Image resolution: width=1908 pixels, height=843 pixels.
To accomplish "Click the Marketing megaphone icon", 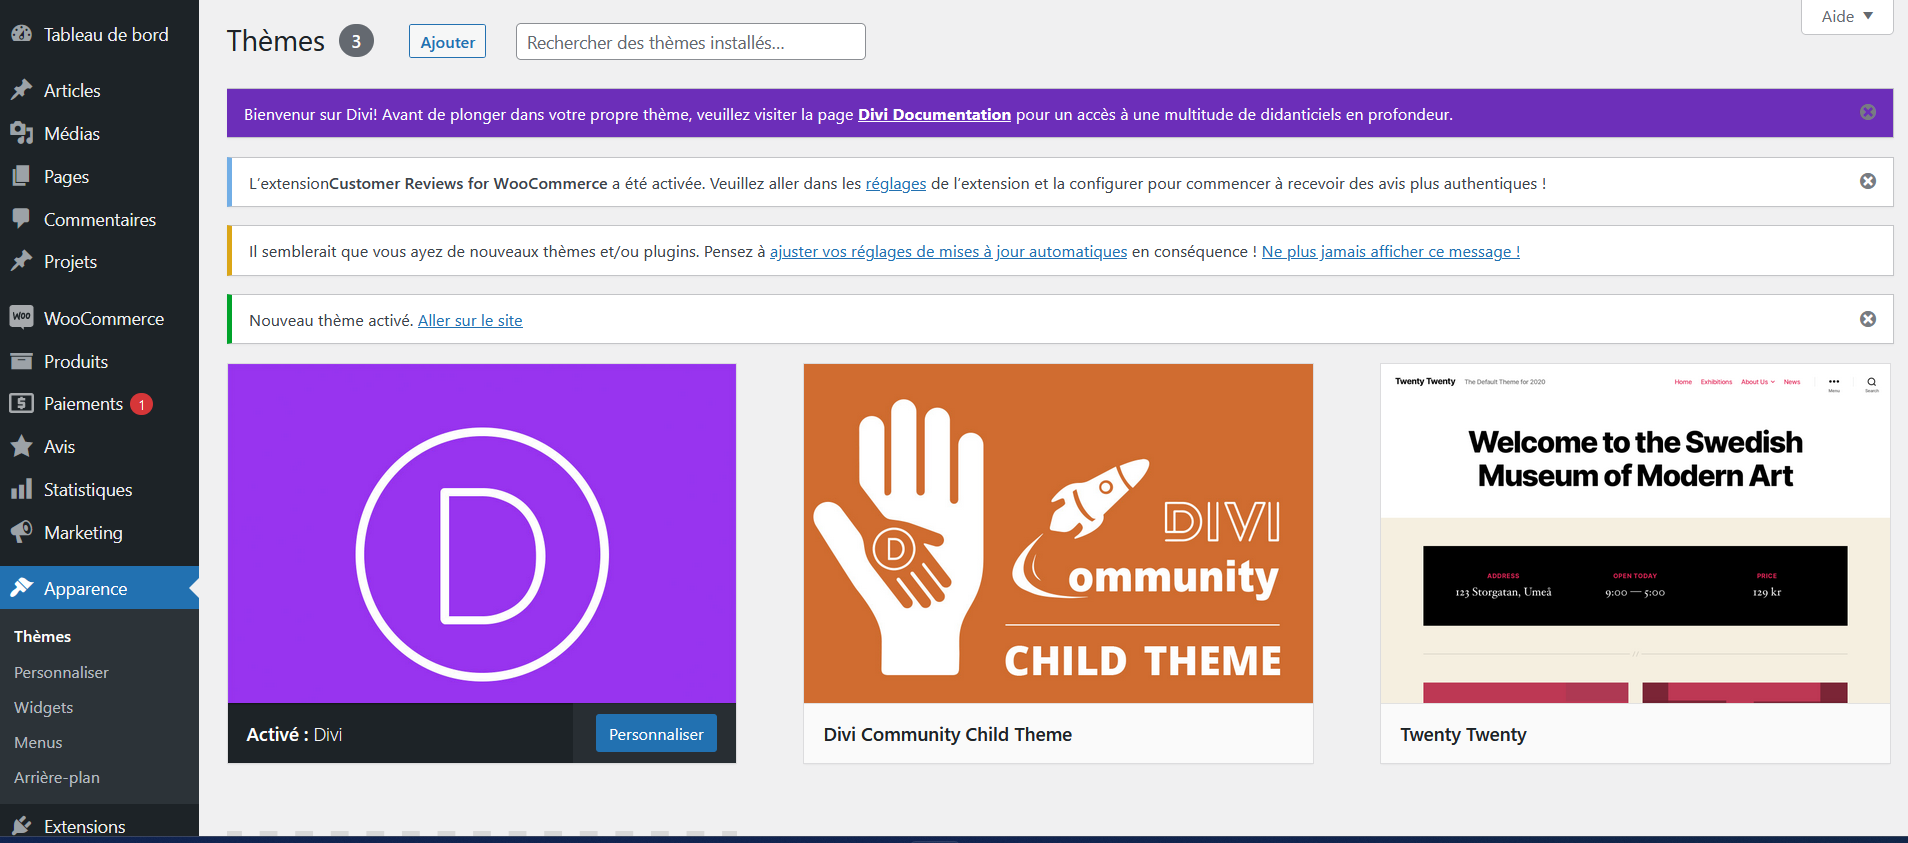I will point(21,532).
